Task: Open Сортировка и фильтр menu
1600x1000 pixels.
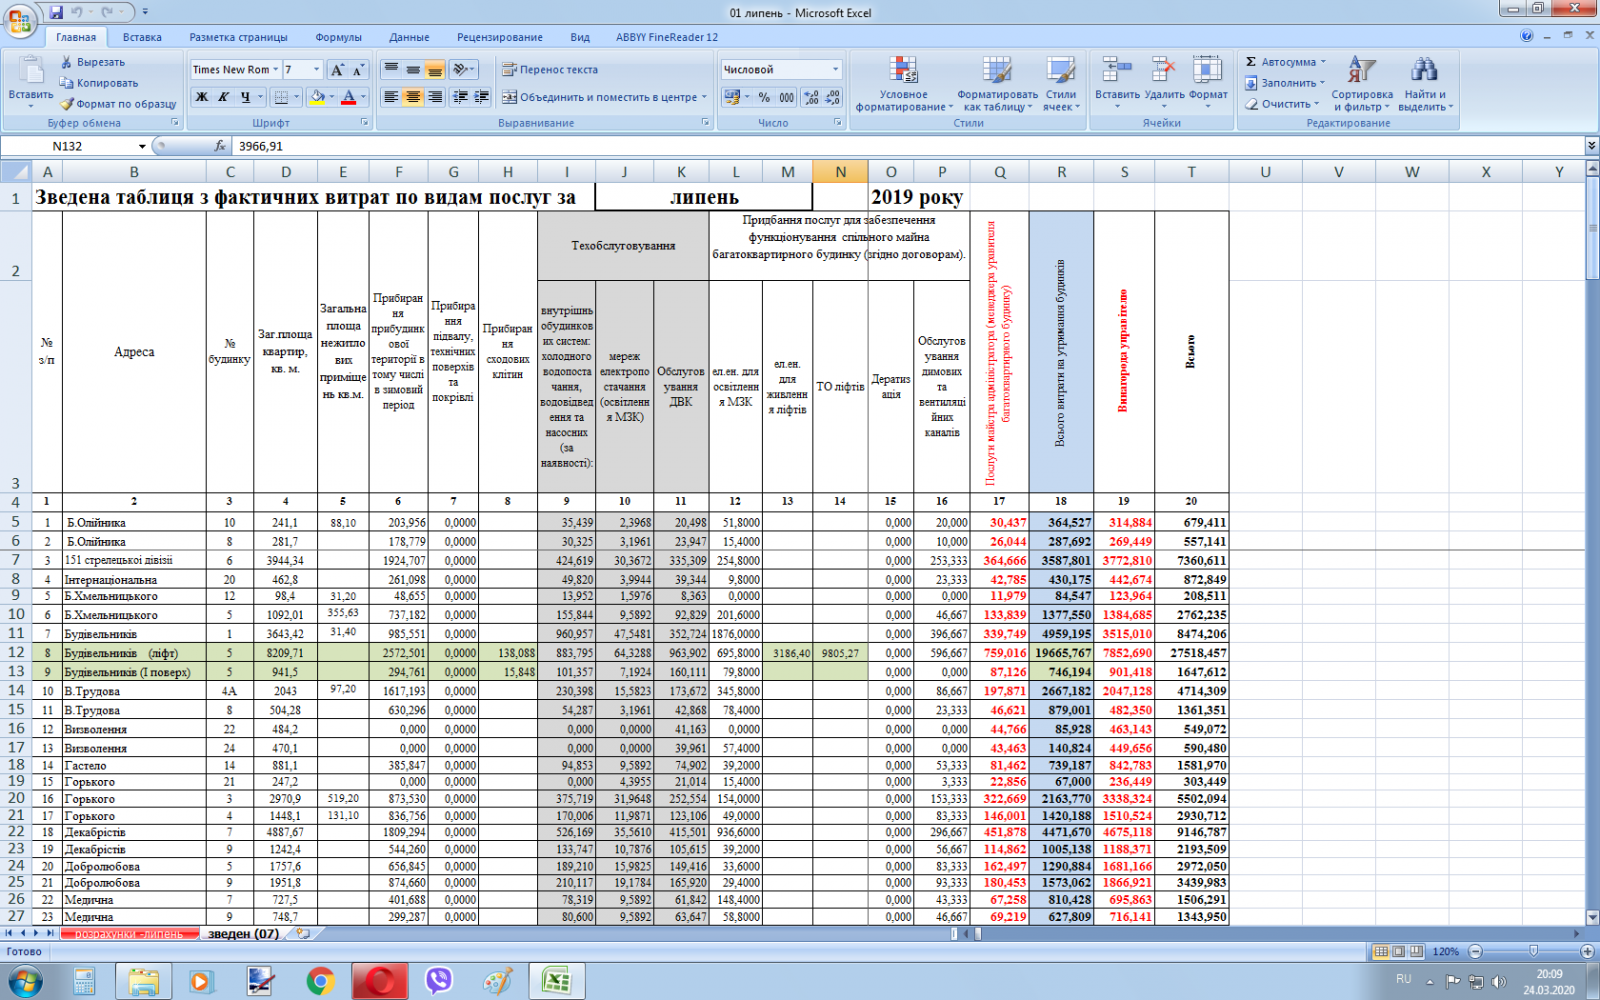Action: click(1362, 84)
